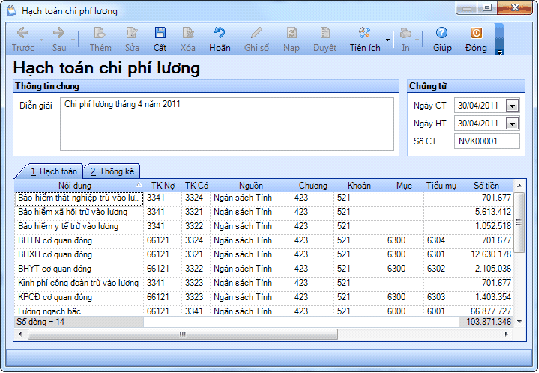Click the TK Có column header

click(x=196, y=186)
